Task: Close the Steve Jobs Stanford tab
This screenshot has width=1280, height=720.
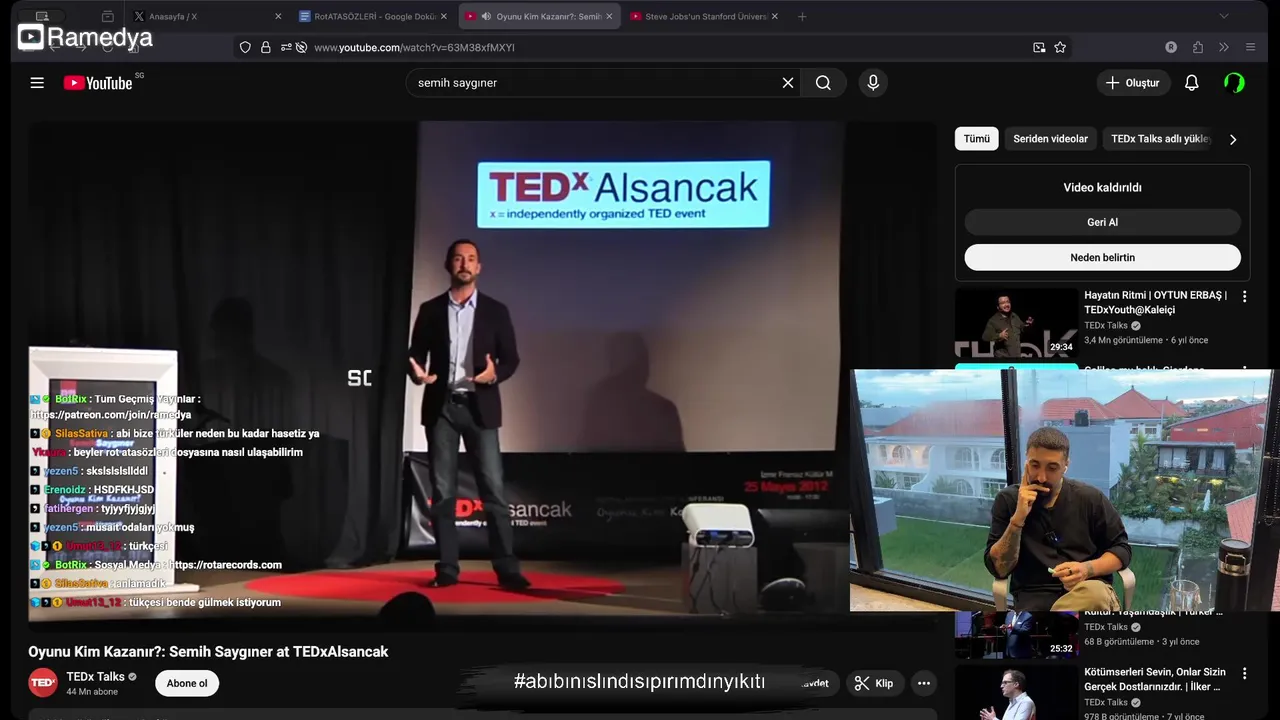Action: point(774,16)
